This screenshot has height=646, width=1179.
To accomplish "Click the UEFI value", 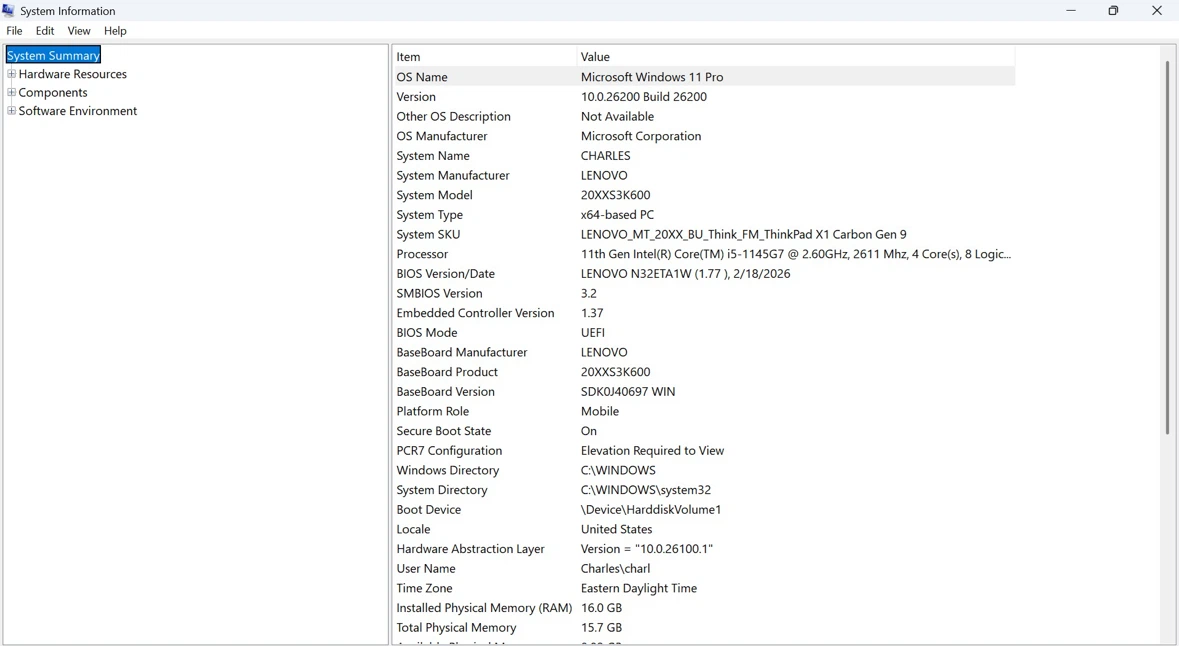I will click(x=593, y=332).
